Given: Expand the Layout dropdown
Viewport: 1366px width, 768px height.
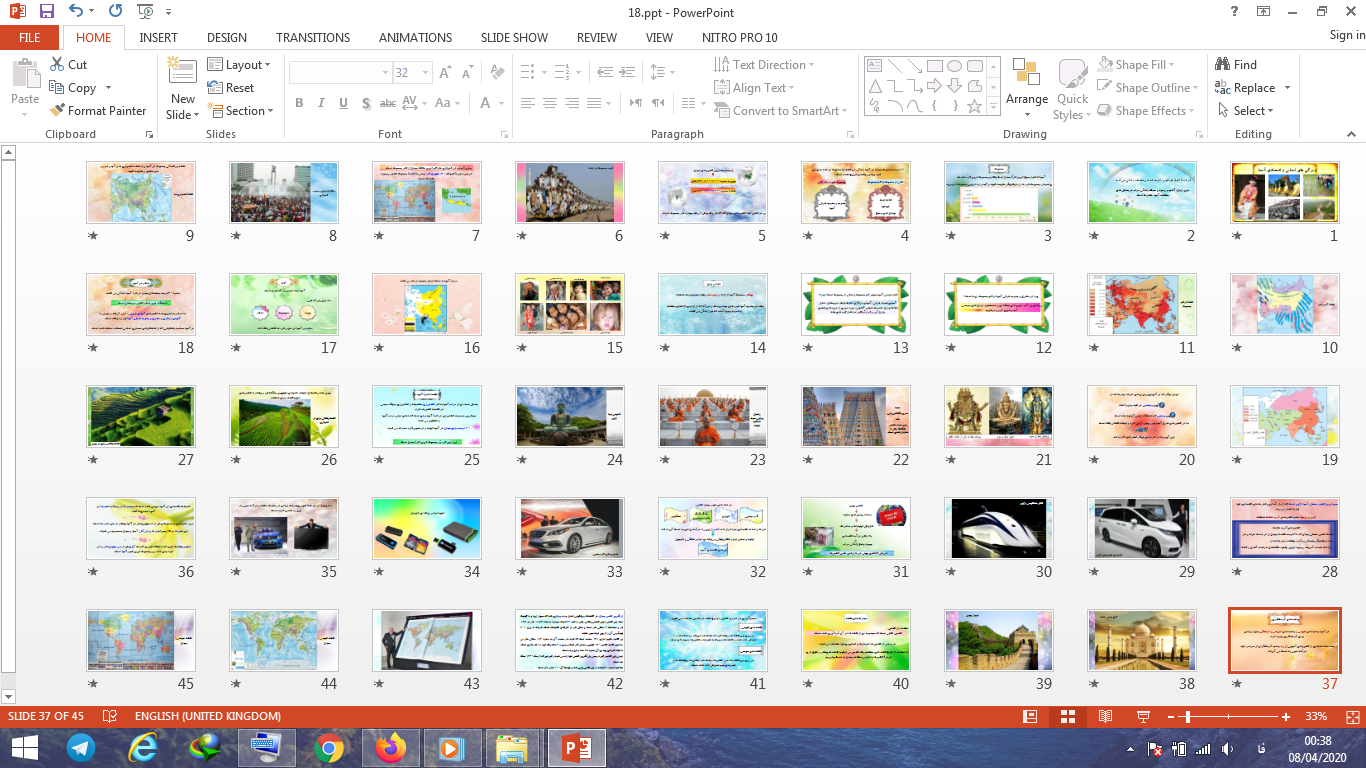Looking at the screenshot, I should (x=240, y=64).
